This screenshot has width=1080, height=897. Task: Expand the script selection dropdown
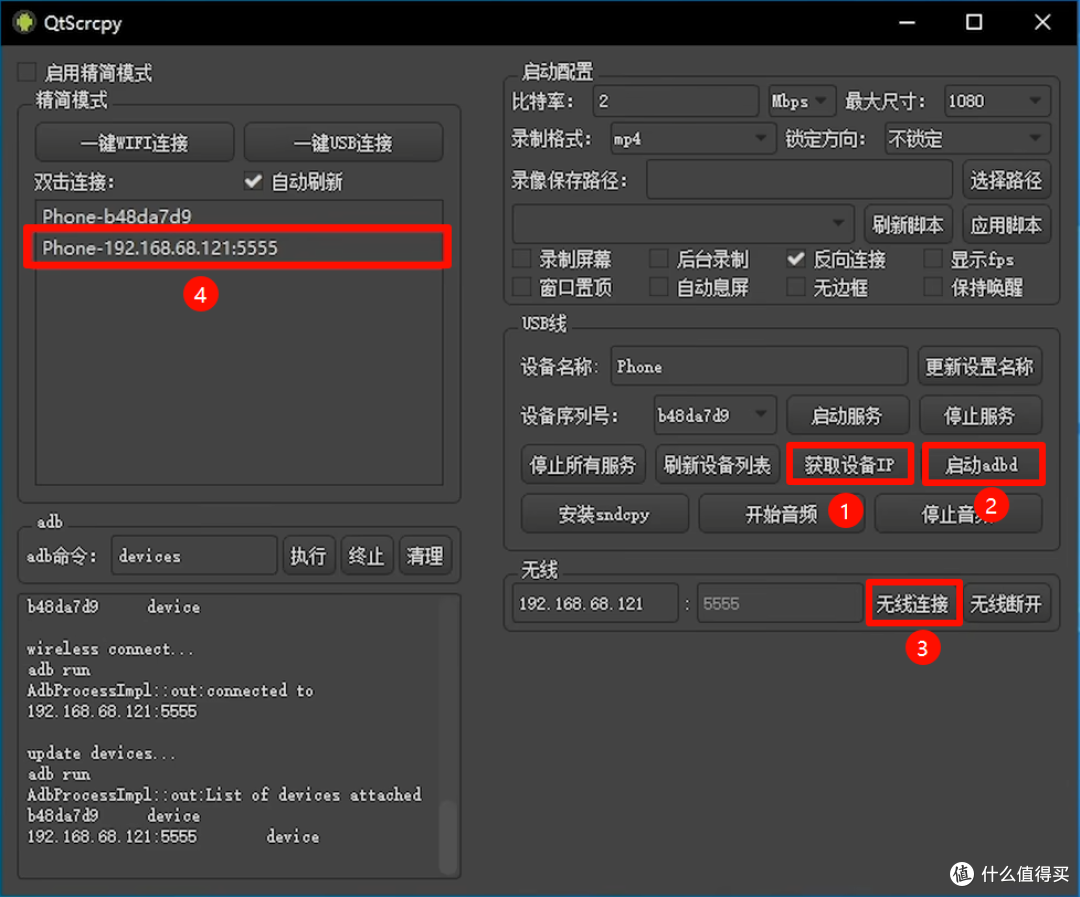(683, 223)
